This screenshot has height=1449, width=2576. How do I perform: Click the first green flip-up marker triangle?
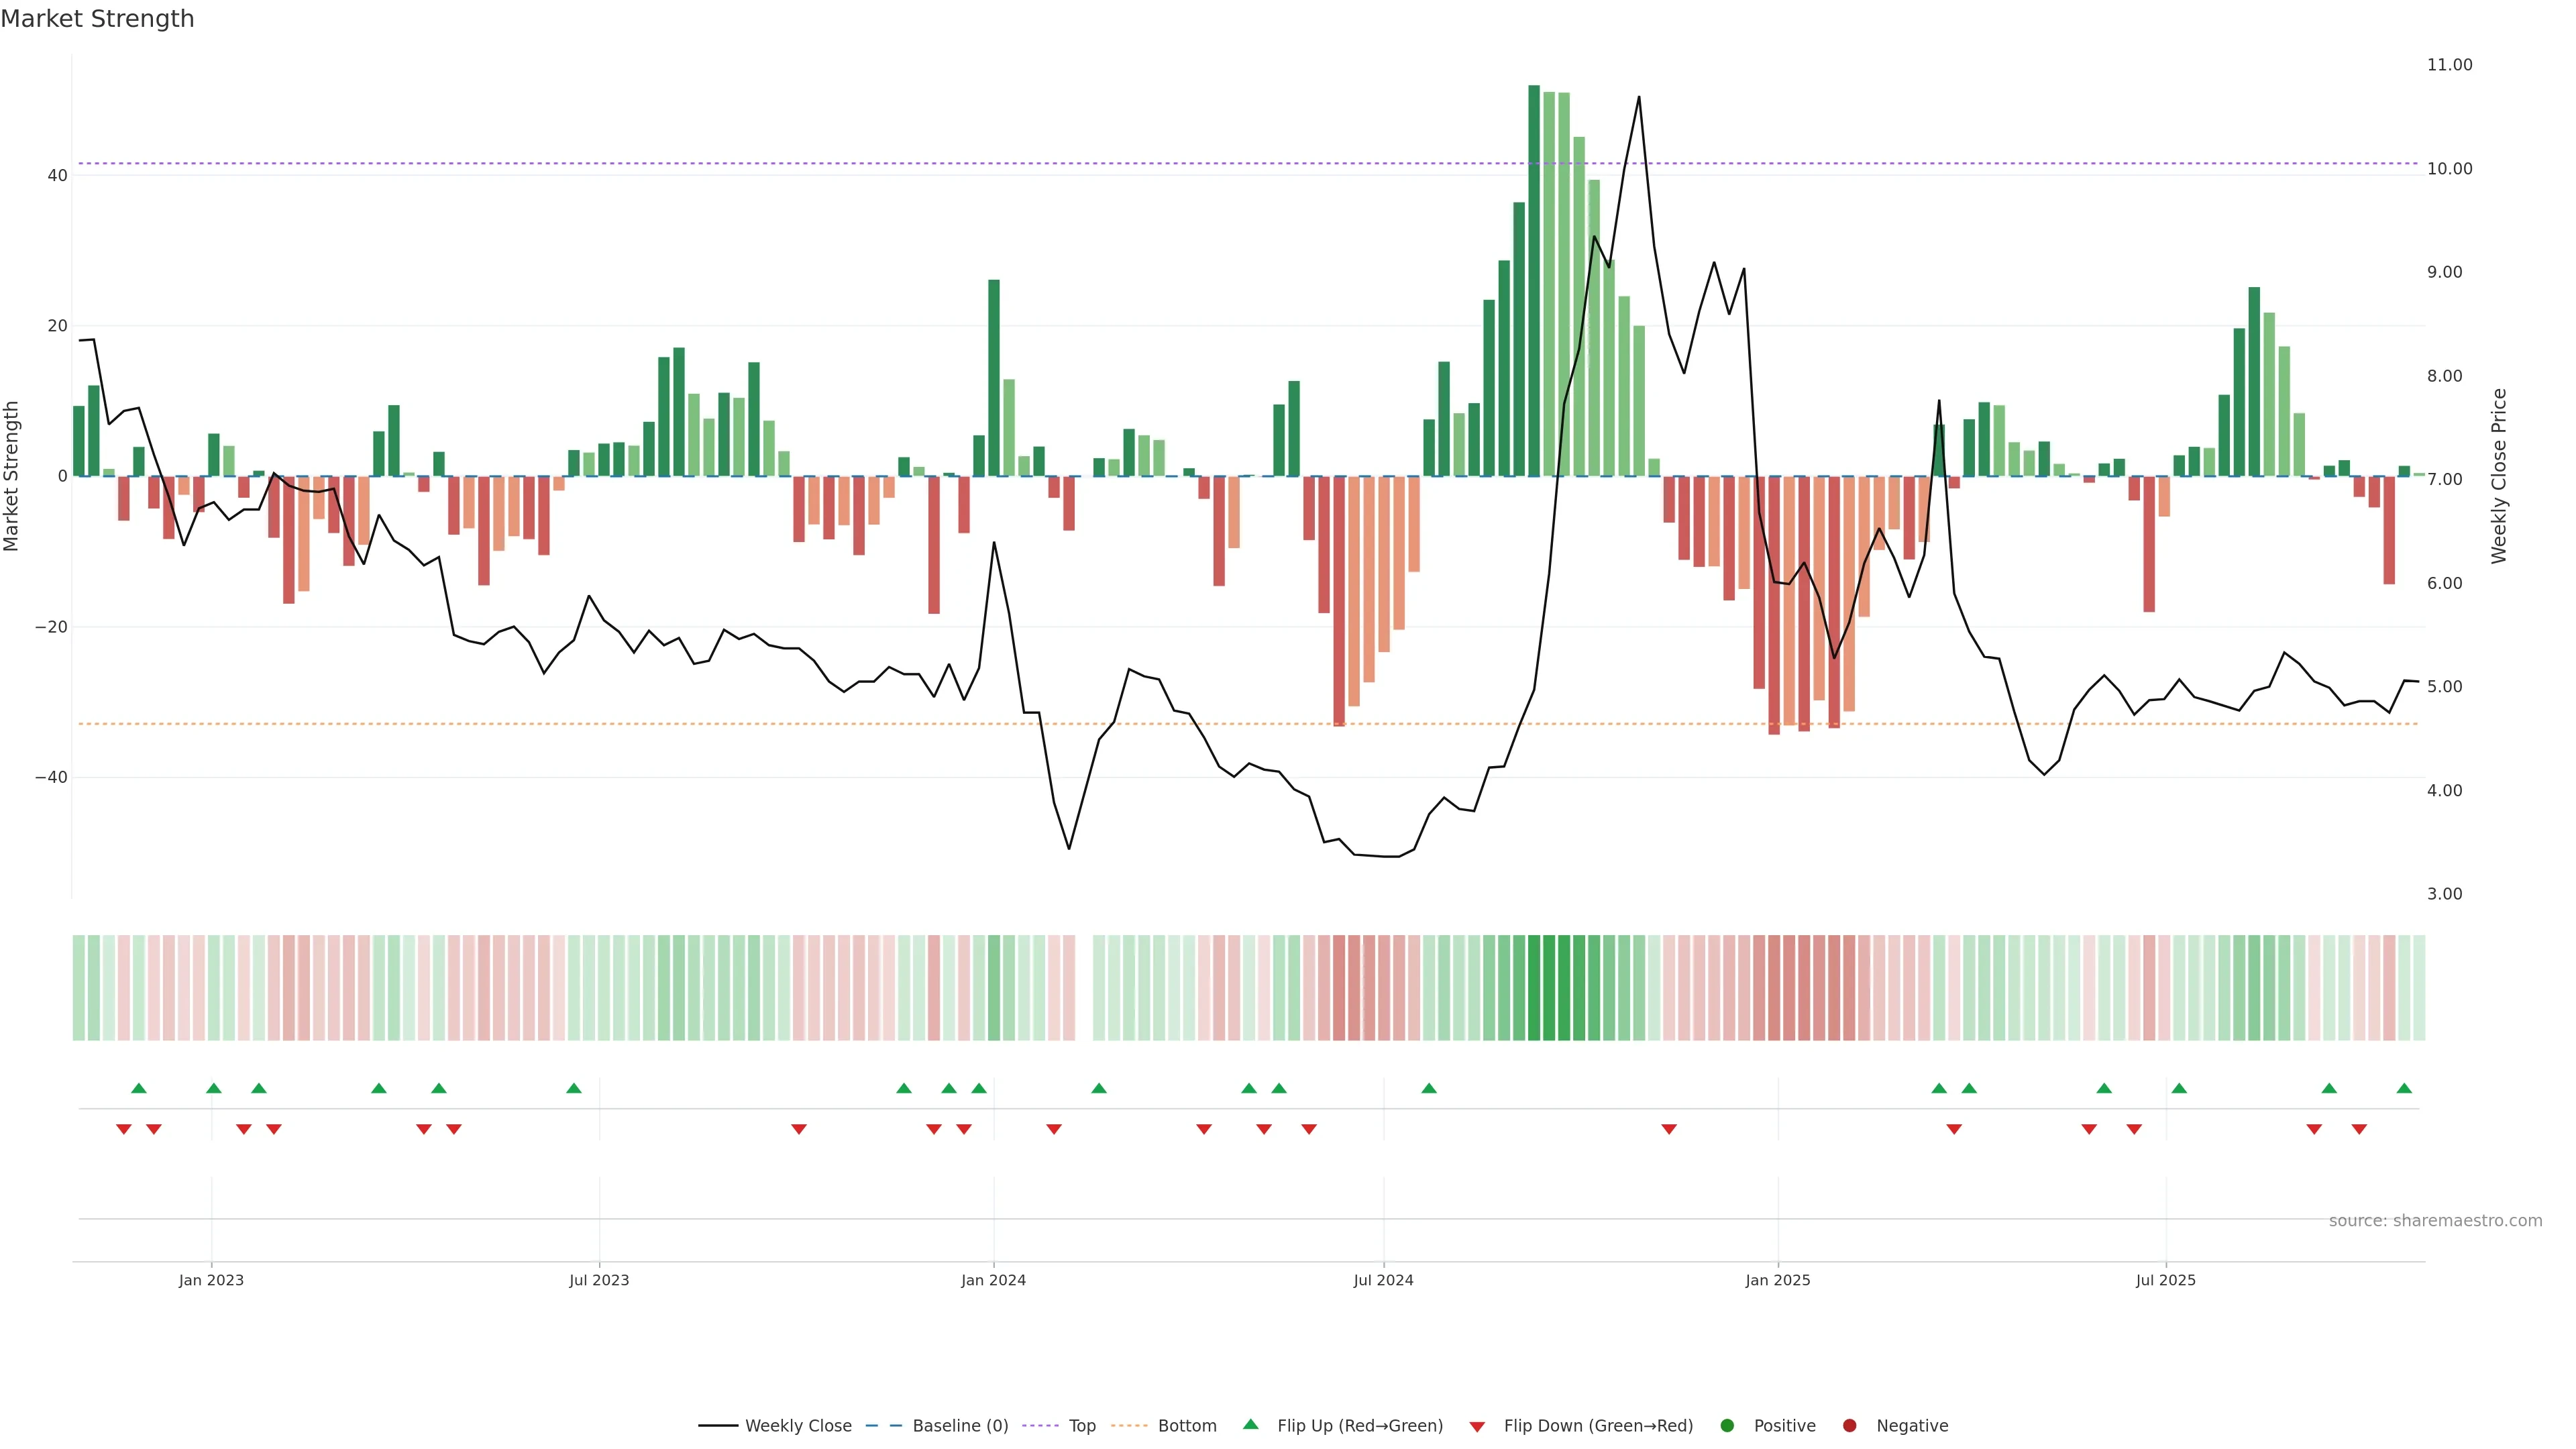[x=139, y=1088]
